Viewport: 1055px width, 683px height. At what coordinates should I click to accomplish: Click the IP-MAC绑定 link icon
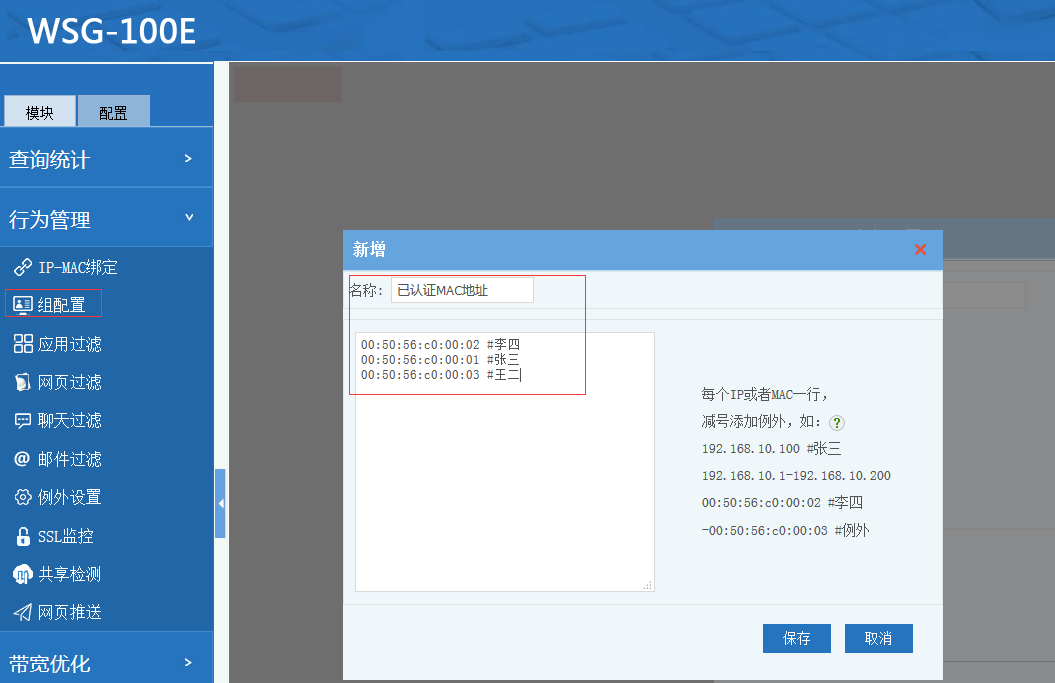[22, 267]
